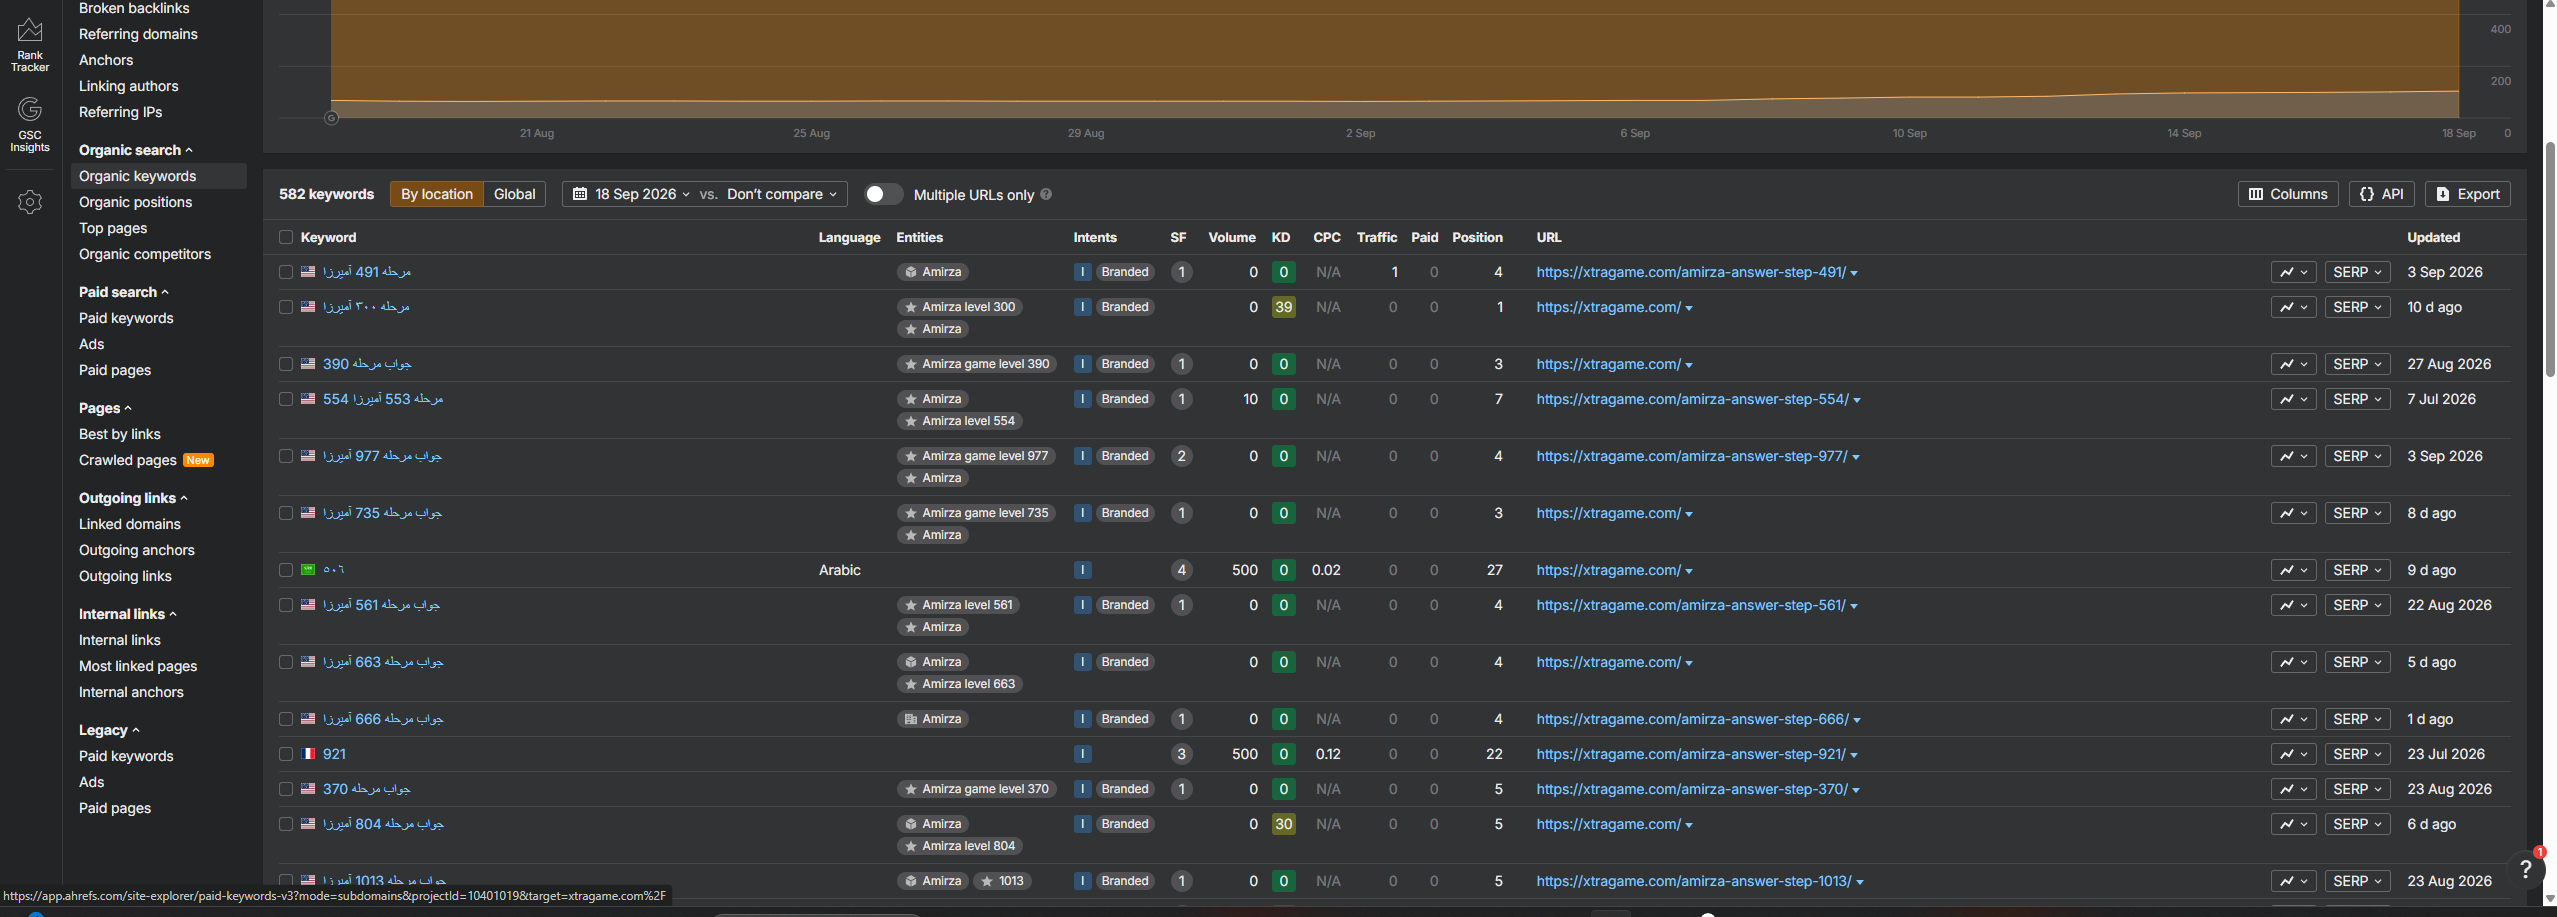Sort by the Volume column header
The height and width of the screenshot is (917, 2557).
pos(1231,237)
